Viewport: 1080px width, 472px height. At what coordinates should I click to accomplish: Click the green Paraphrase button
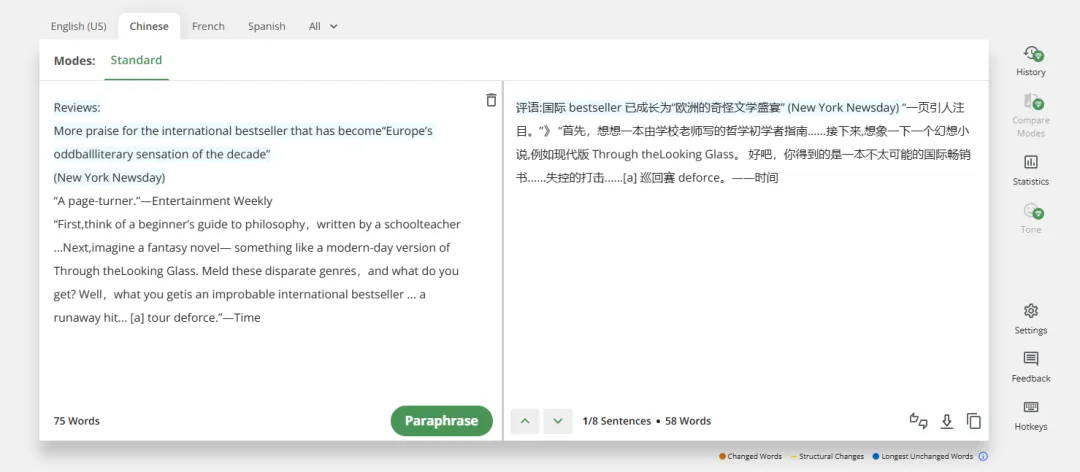442,421
